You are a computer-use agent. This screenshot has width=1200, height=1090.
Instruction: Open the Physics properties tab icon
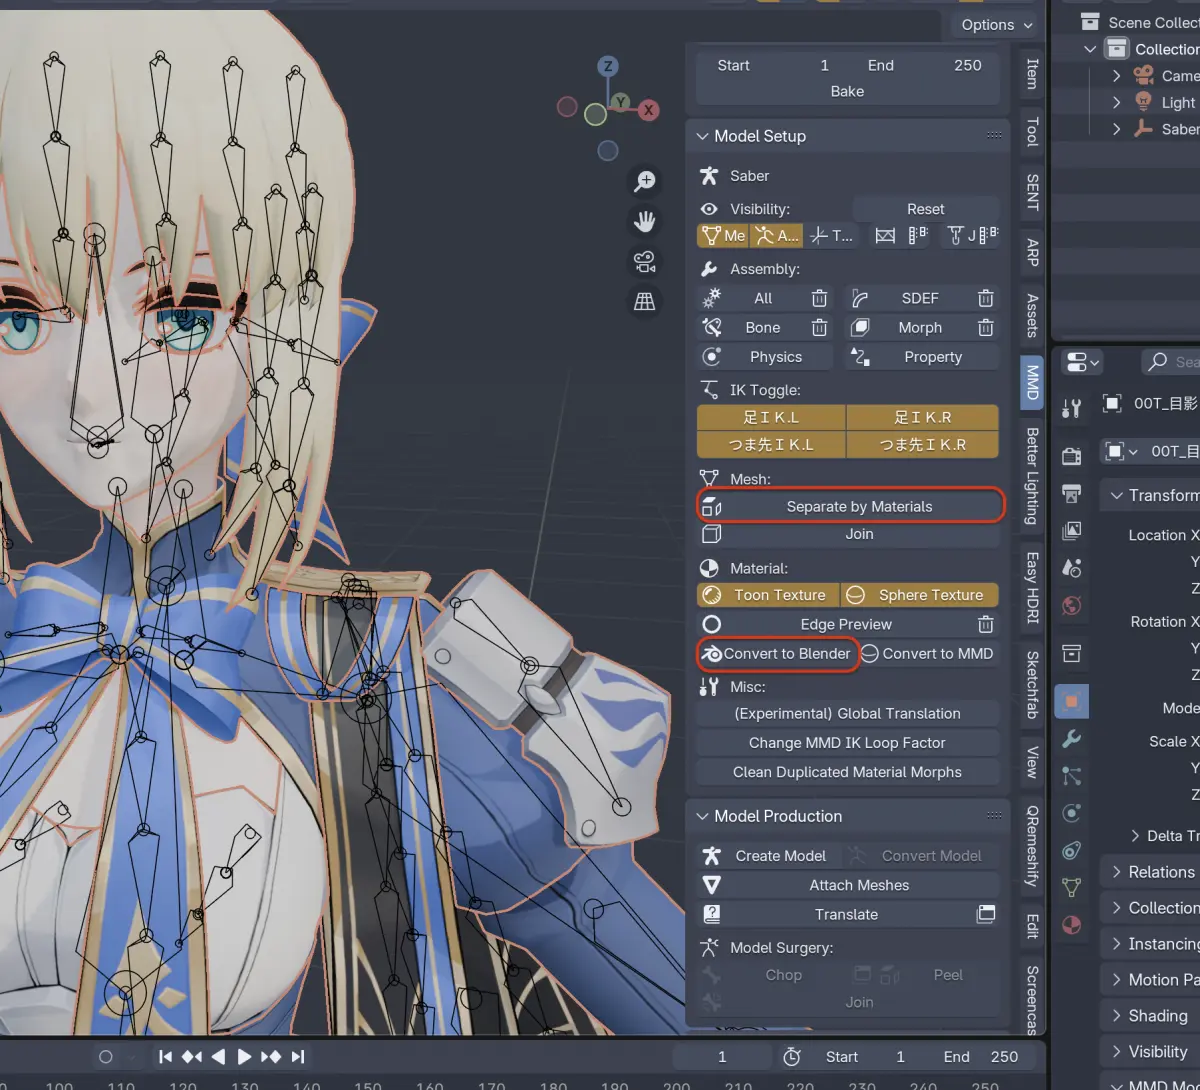tap(1071, 813)
